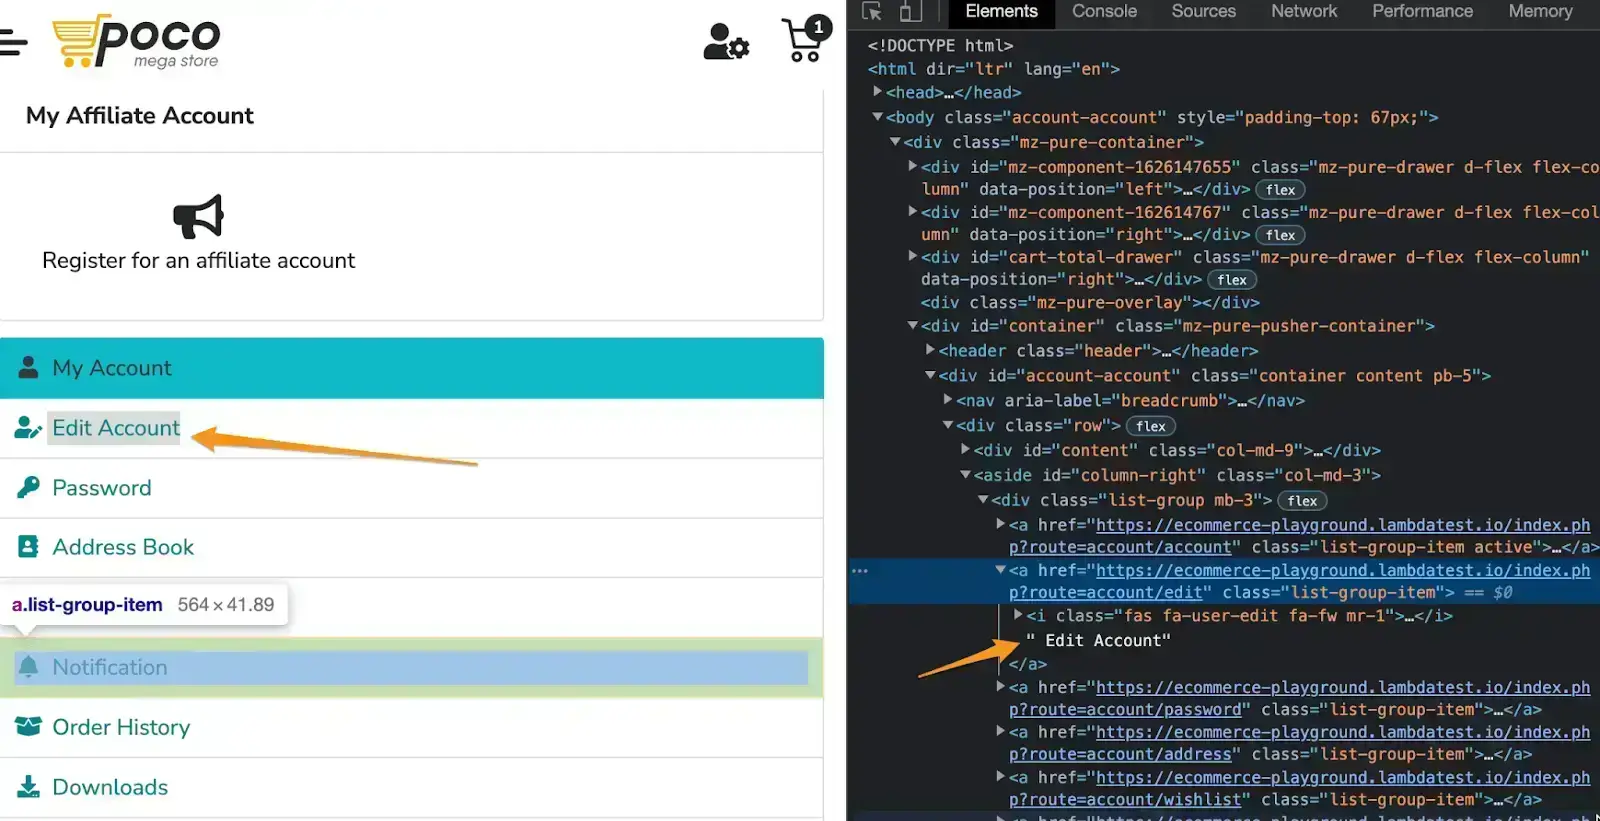The image size is (1600, 821).
Task: Select the html dir="ltr" line
Action: pyautogui.click(x=993, y=69)
